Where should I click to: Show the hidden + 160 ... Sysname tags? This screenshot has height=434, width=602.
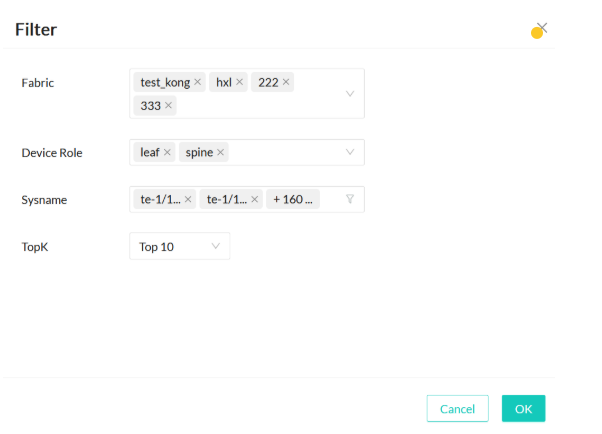(x=293, y=199)
